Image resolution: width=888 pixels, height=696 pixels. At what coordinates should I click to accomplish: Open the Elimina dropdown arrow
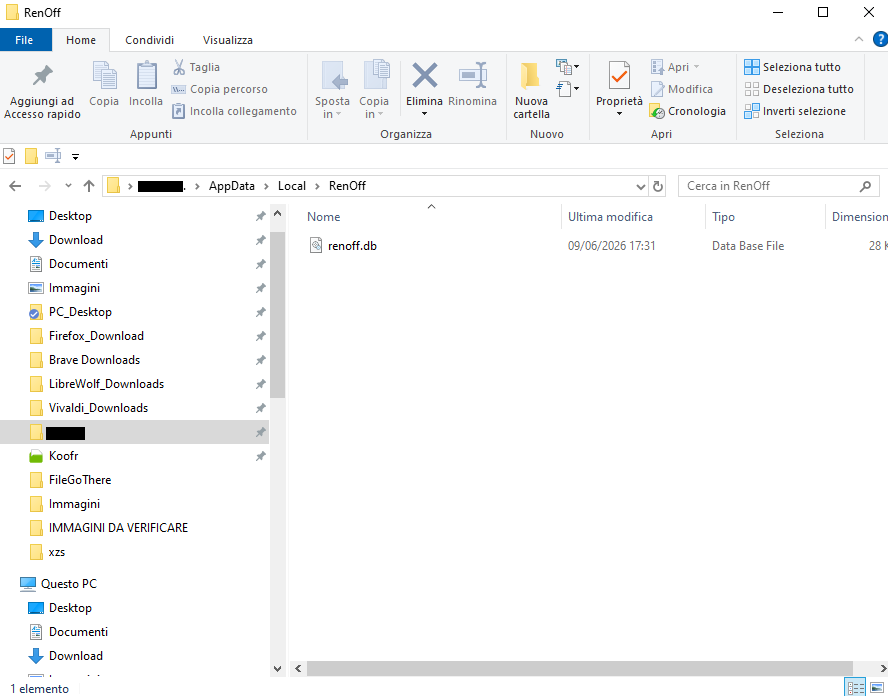point(424,114)
